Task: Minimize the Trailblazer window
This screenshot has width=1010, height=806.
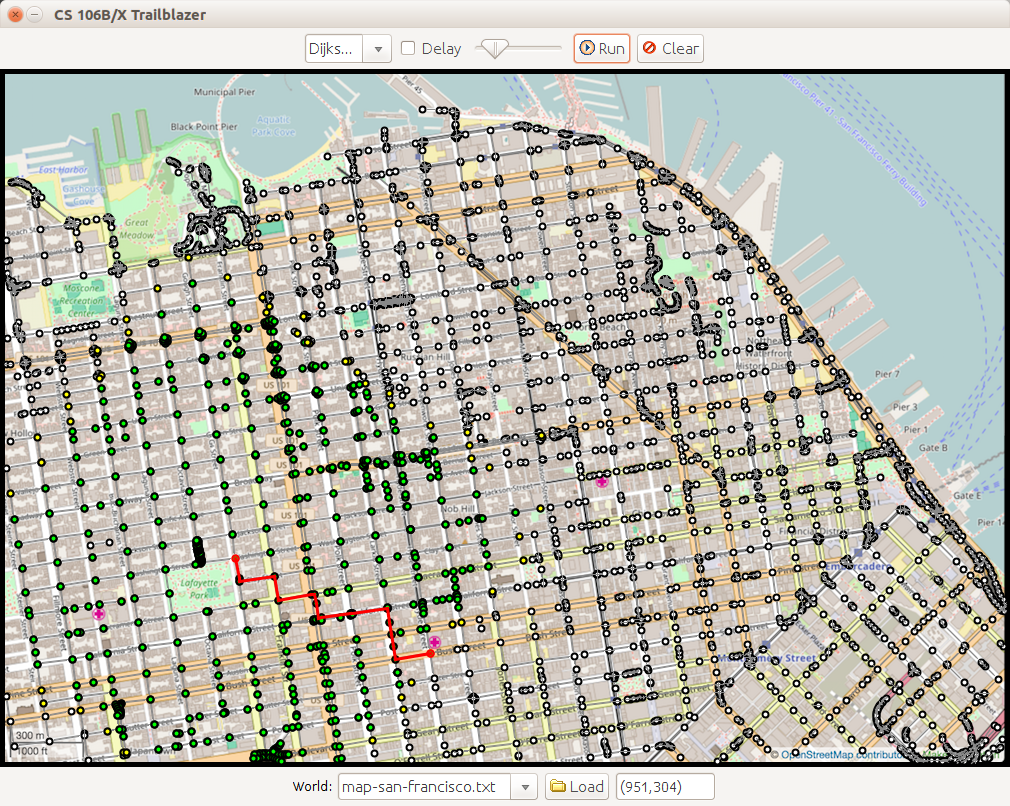Action: point(35,15)
